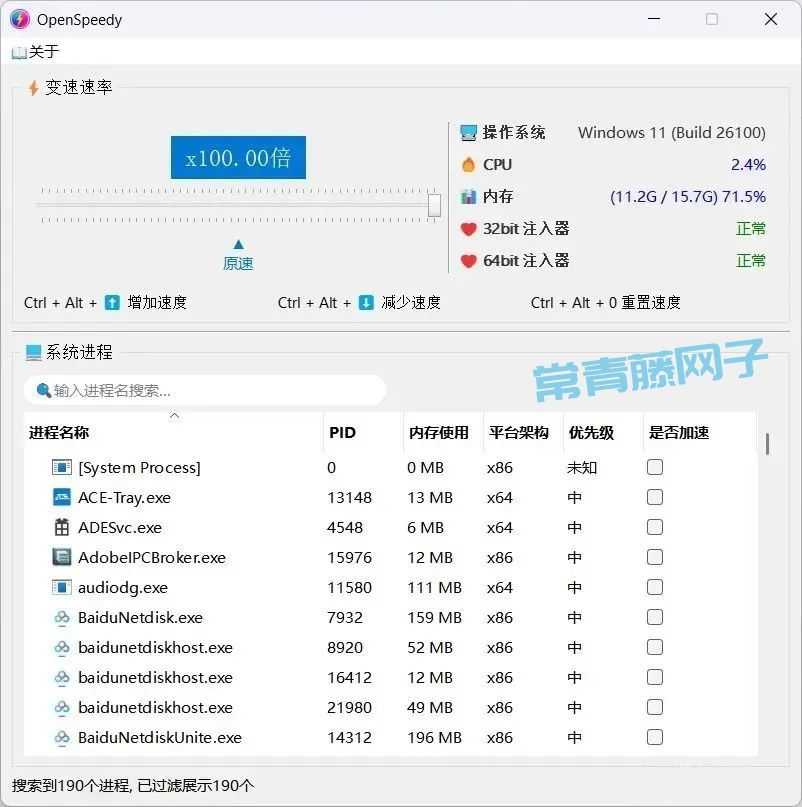Click the 内存 chart icon

pos(468,197)
